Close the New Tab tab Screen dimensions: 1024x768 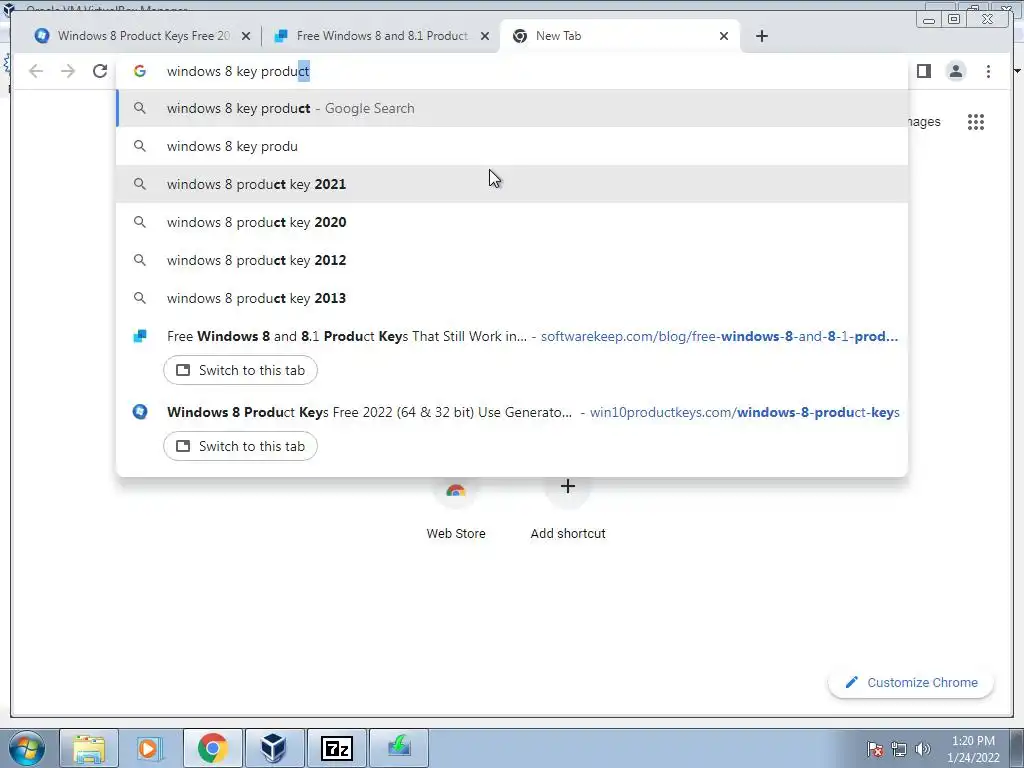(x=724, y=36)
